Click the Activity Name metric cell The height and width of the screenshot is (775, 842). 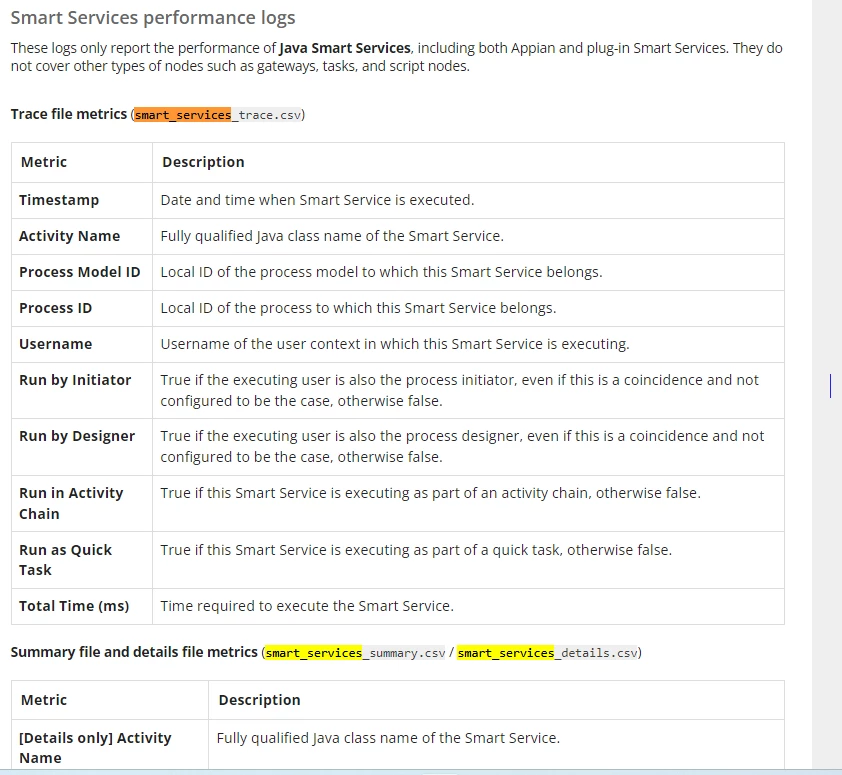click(82, 236)
